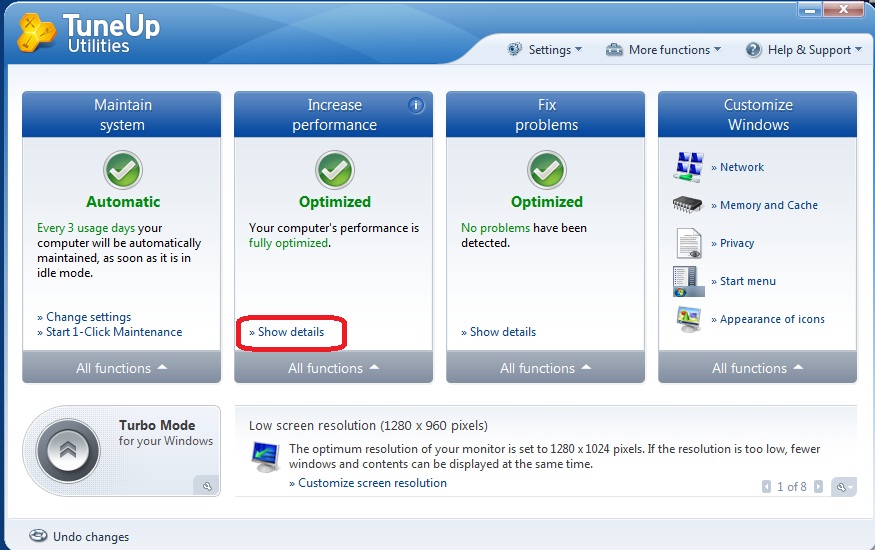The width and height of the screenshot is (875, 550).
Task: Expand All functions under Maintain system
Action: 122,368
